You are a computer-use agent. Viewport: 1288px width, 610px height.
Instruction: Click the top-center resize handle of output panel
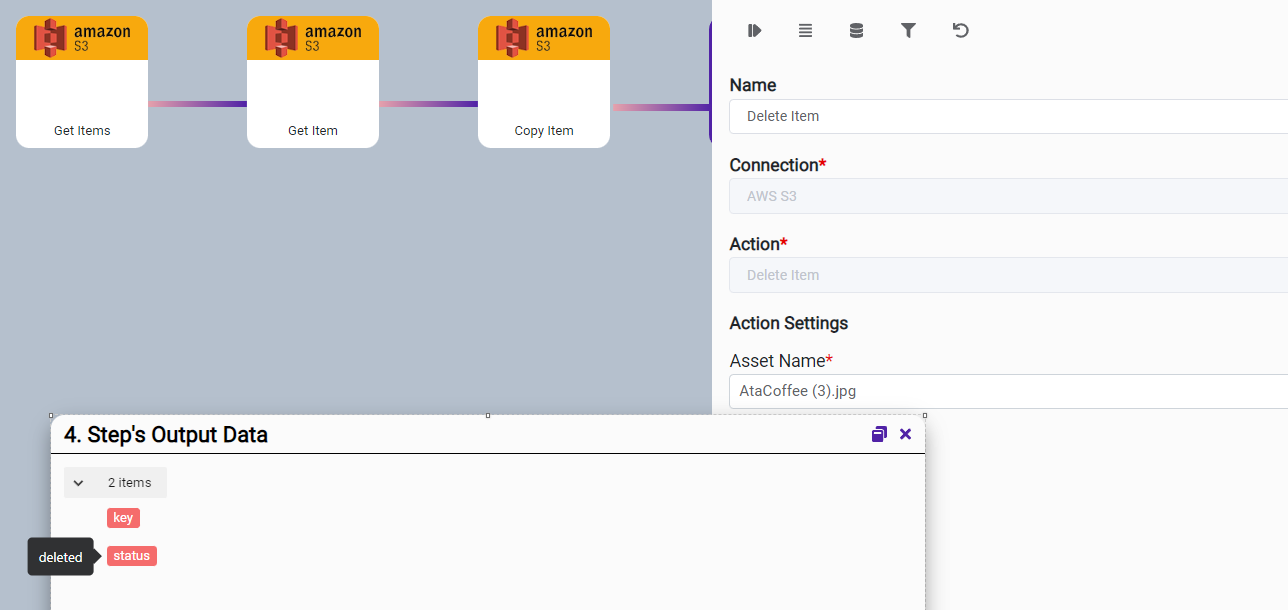coord(488,415)
